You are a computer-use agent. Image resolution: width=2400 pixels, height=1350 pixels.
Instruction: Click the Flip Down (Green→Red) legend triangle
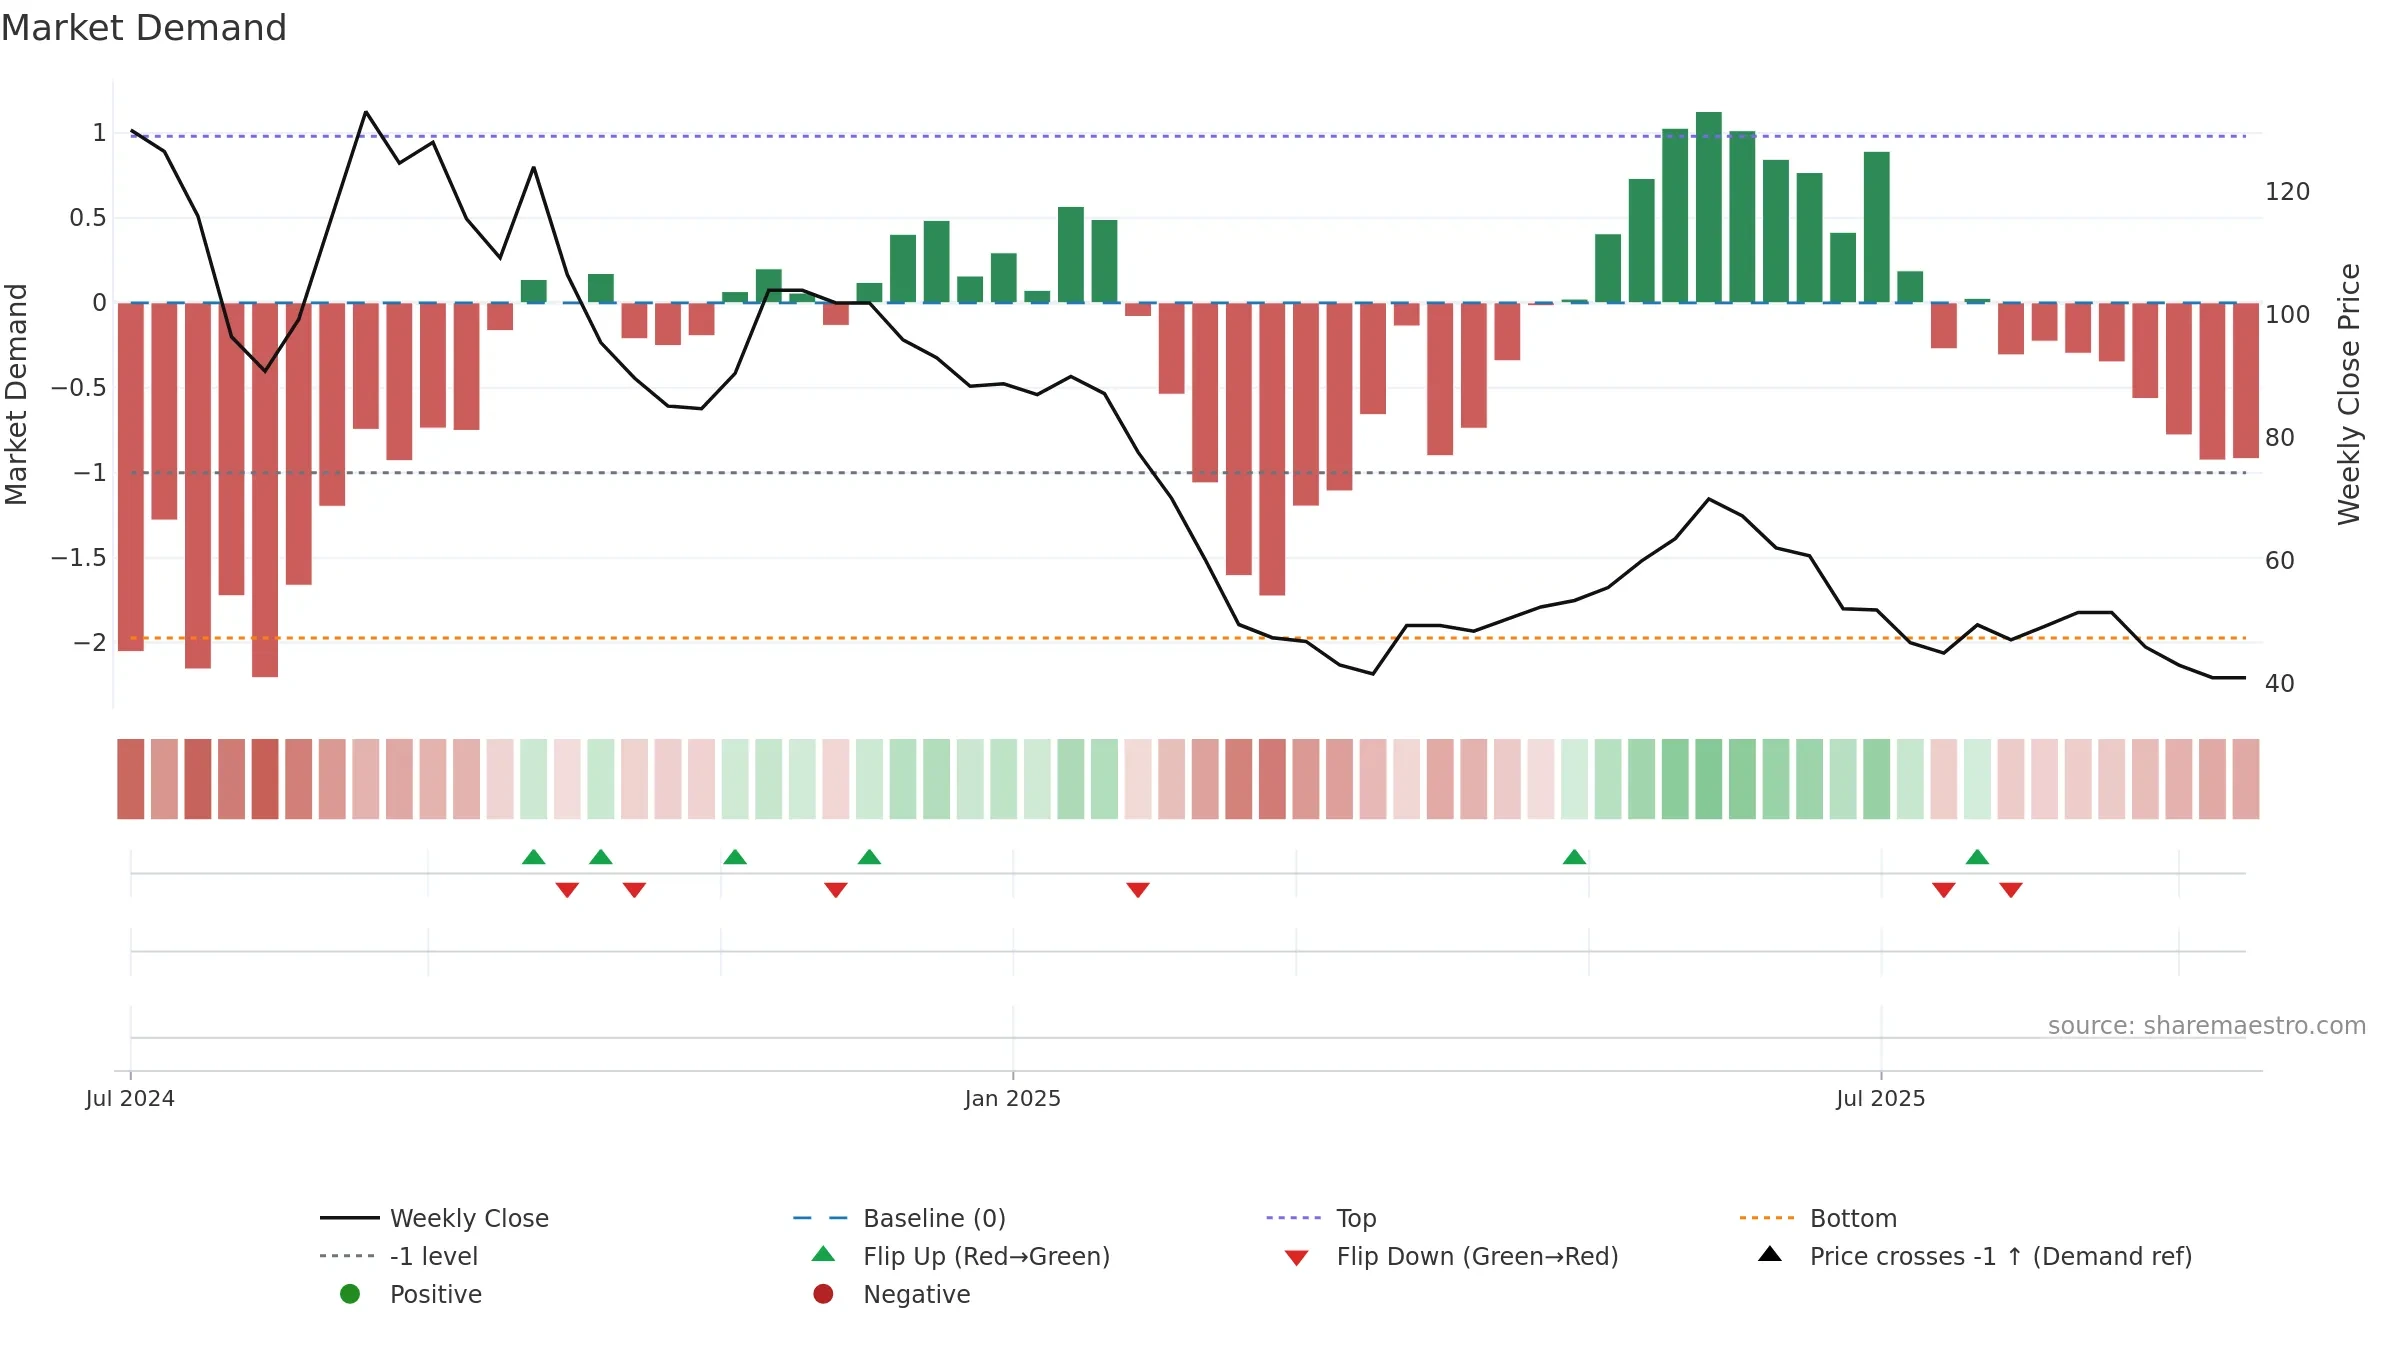pyautogui.click(x=1297, y=1258)
